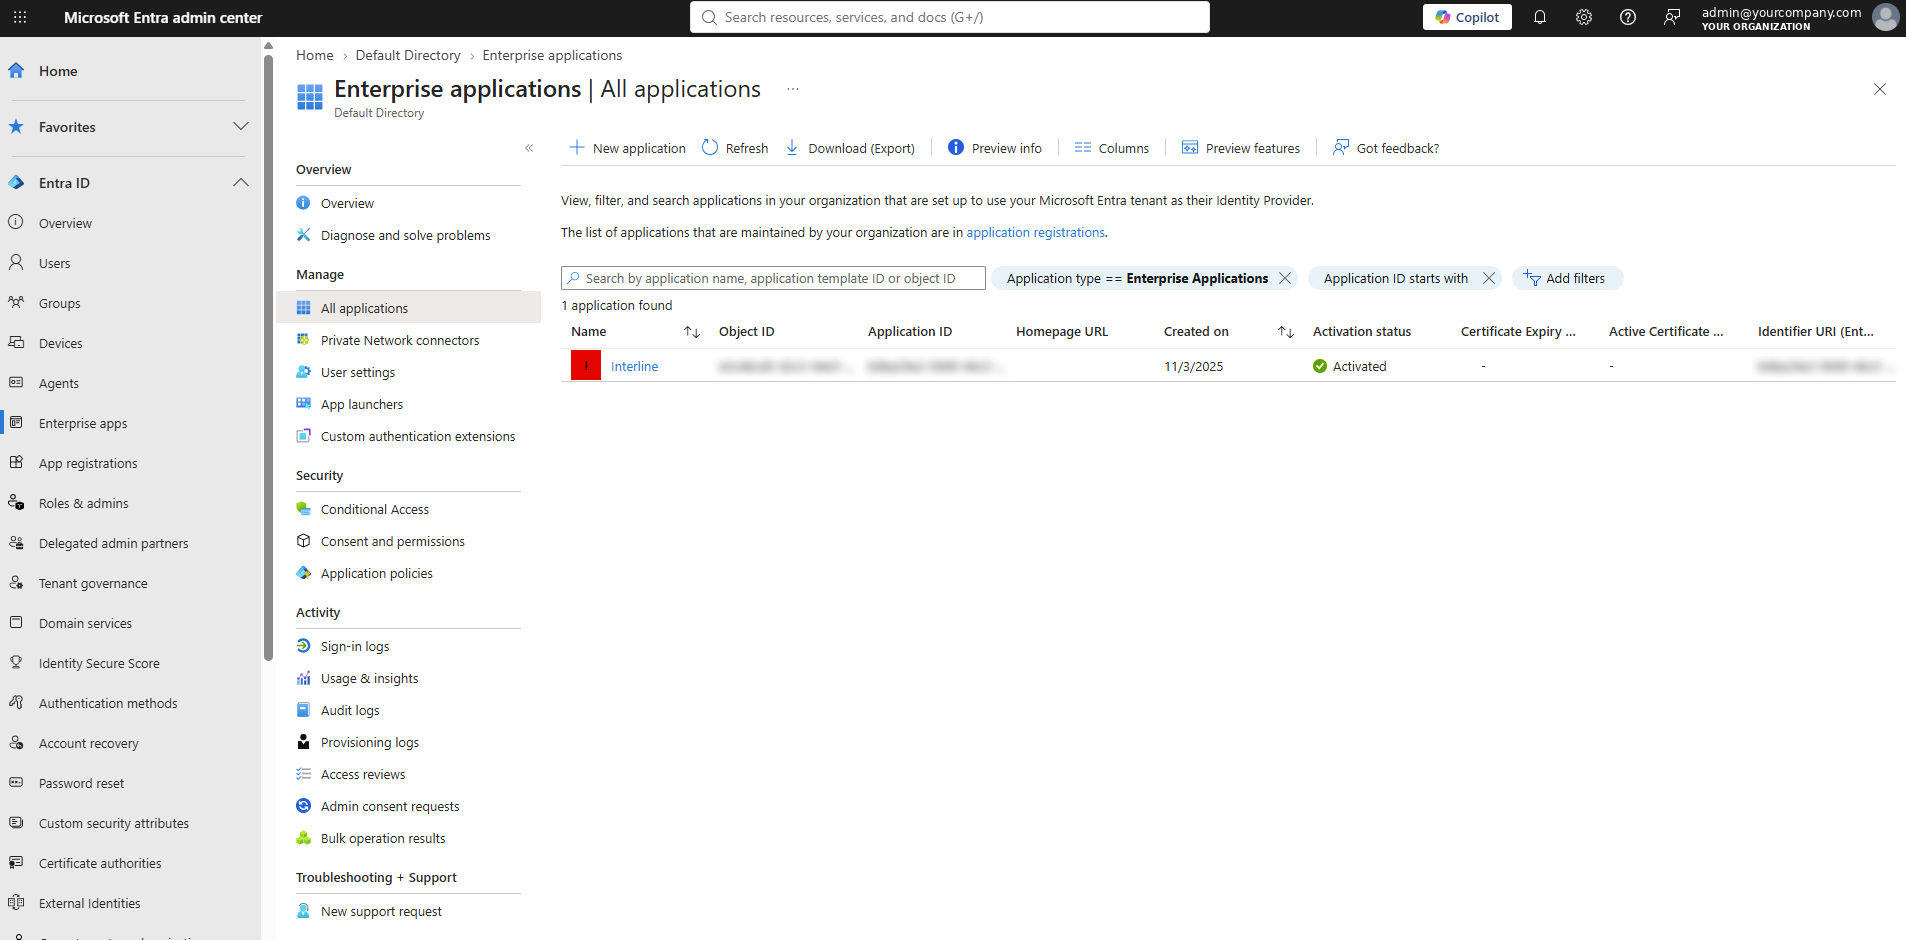This screenshot has width=1906, height=940.
Task: Refresh the applications list
Action: click(x=735, y=148)
